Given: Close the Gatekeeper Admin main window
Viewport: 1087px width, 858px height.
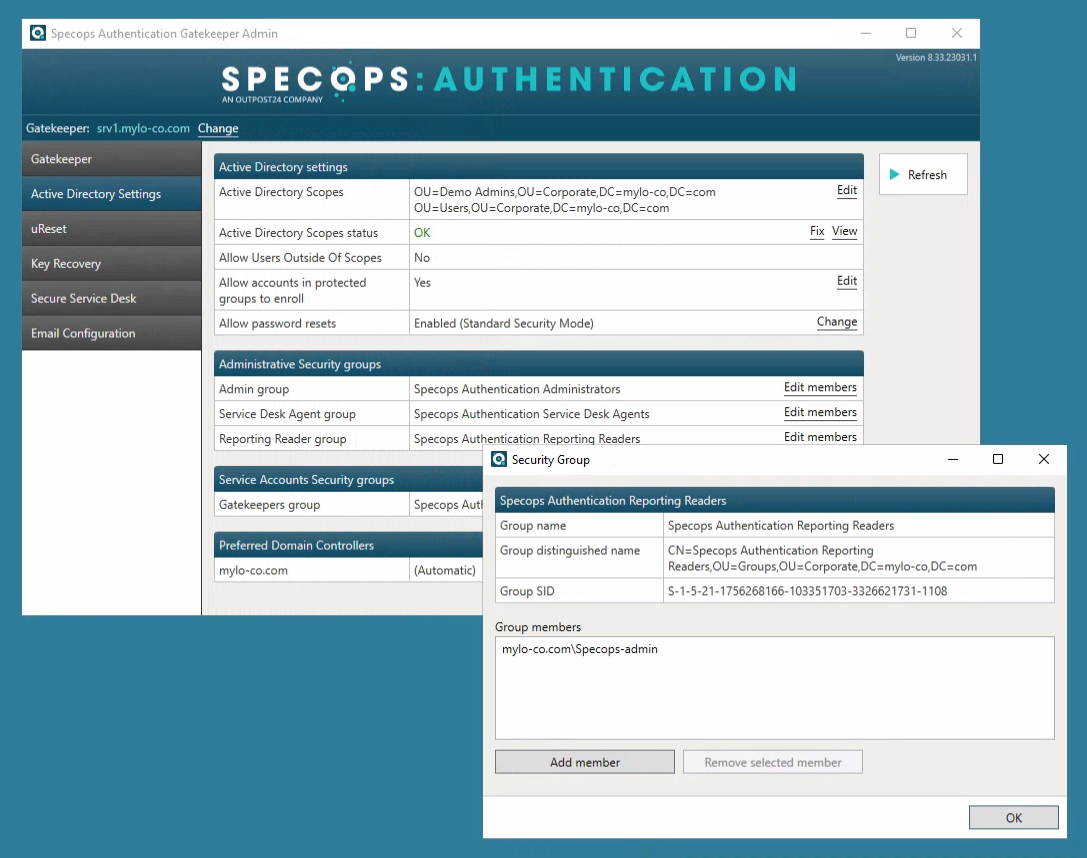Looking at the screenshot, I should [957, 33].
